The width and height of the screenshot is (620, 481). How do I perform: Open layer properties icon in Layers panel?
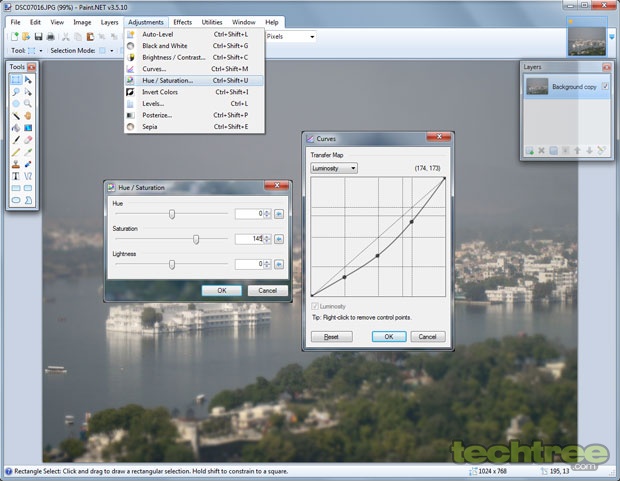601,151
